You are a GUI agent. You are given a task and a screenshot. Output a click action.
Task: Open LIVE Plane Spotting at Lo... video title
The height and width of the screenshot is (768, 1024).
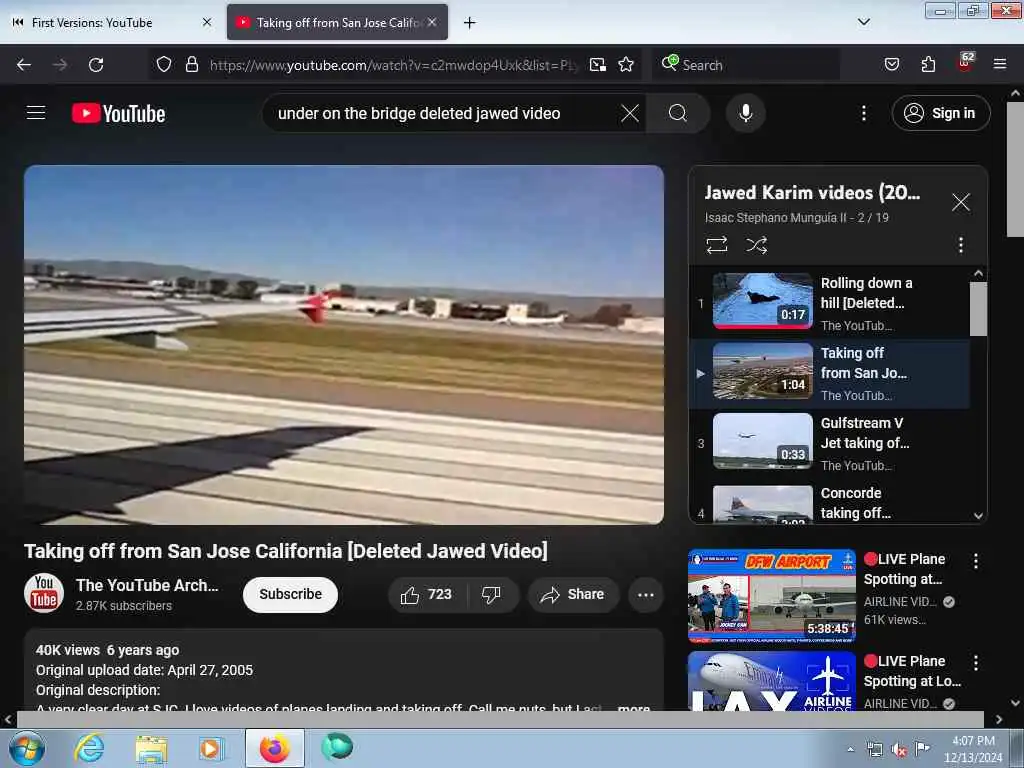[912, 671]
